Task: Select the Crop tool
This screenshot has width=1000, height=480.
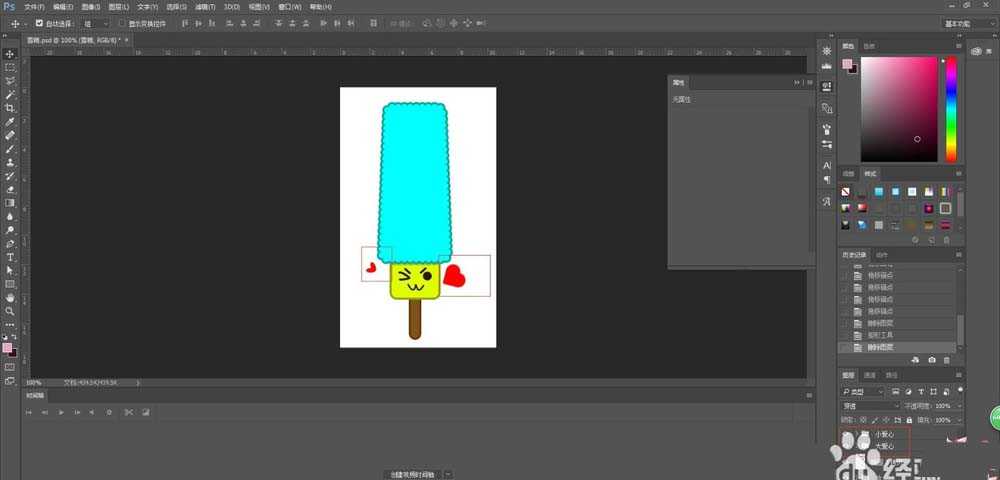Action: (x=10, y=108)
